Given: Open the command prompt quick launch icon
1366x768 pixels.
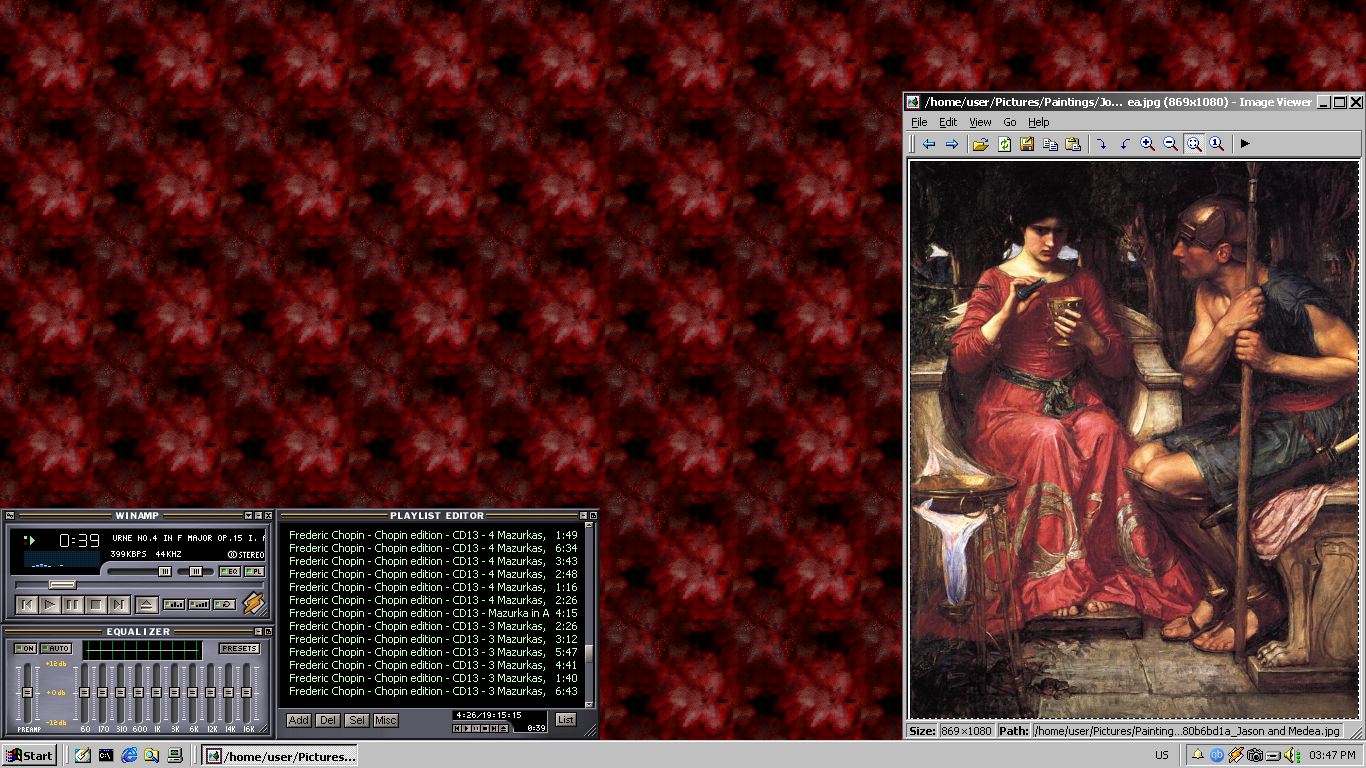Looking at the screenshot, I should (x=106, y=756).
